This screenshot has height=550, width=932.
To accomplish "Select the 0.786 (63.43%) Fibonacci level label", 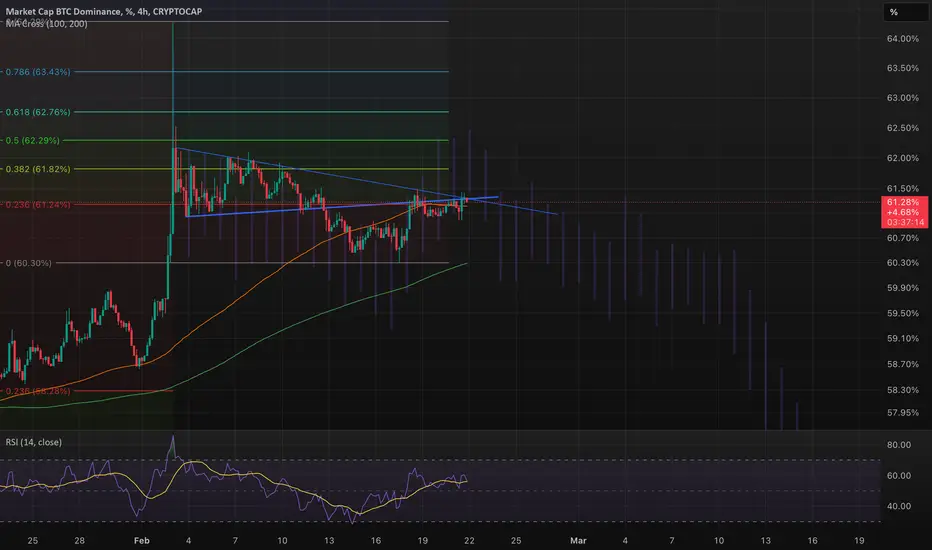I will (x=38, y=72).
